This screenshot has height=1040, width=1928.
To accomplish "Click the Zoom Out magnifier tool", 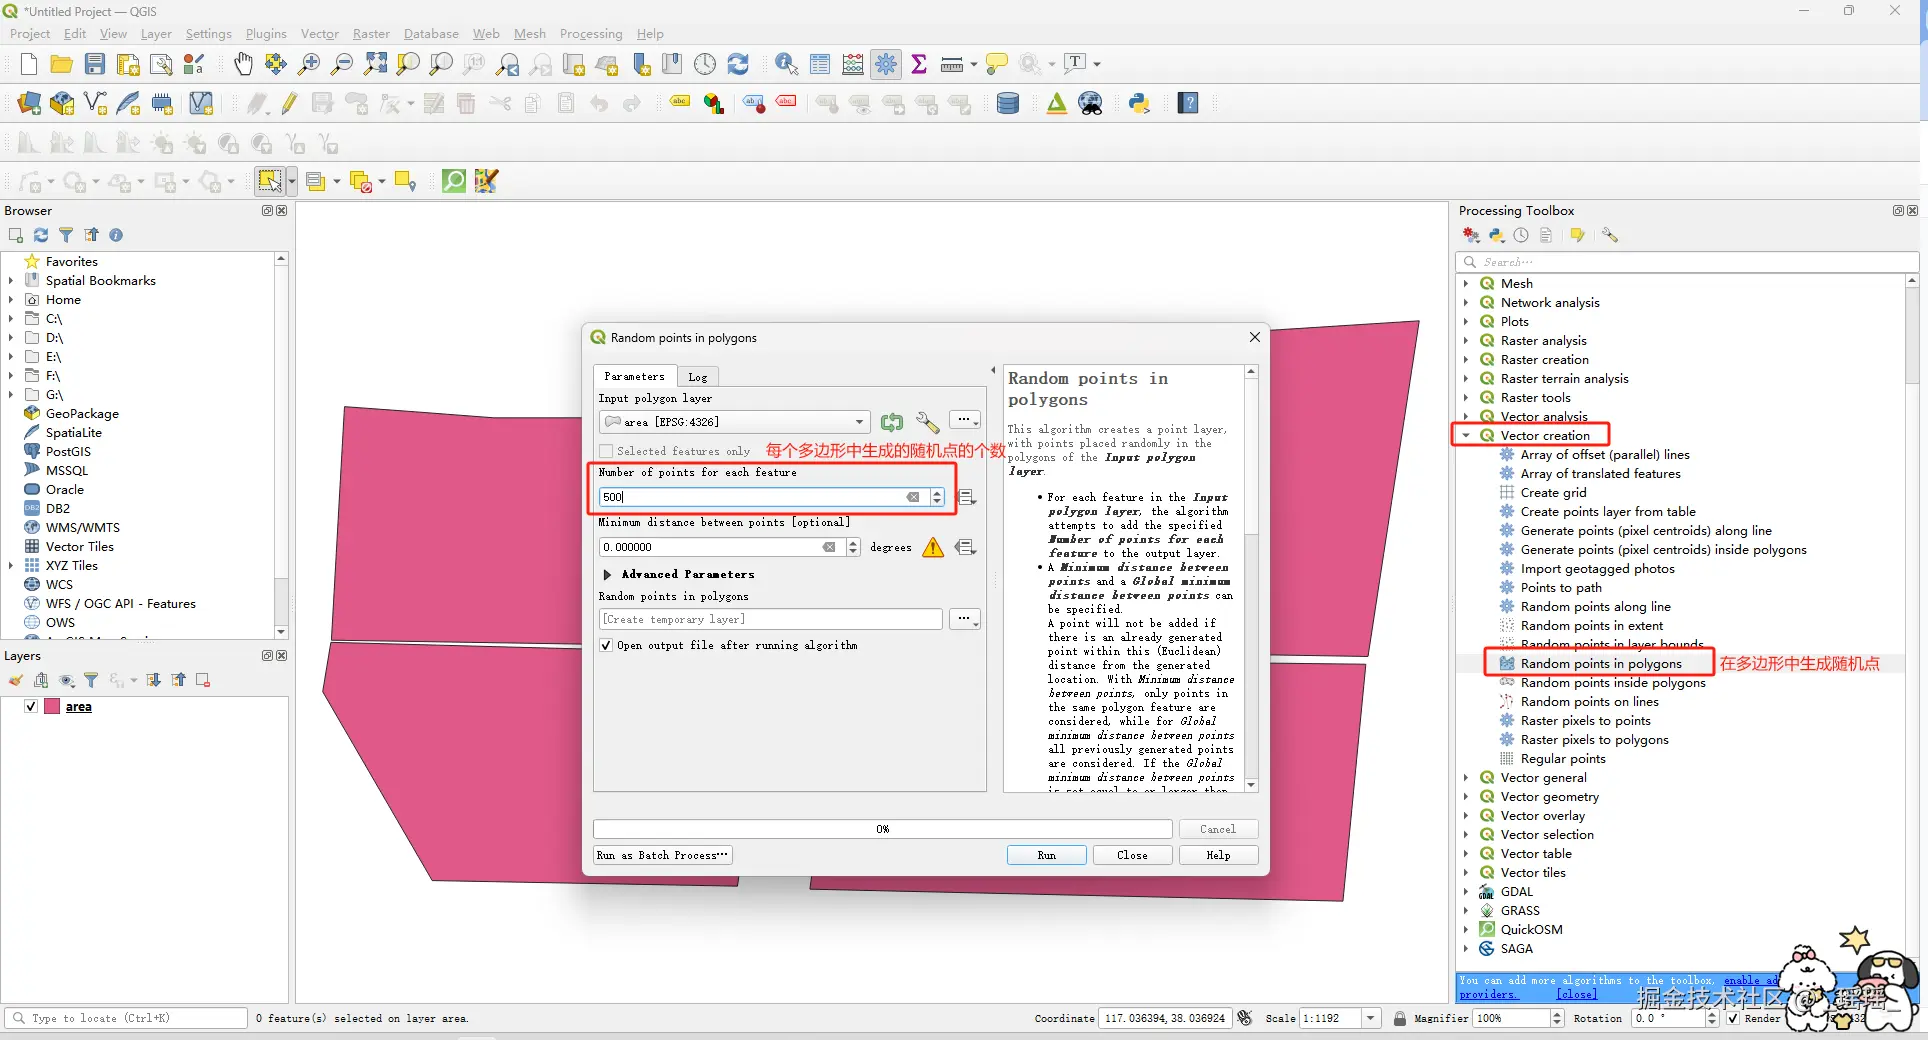I will click(x=342, y=64).
